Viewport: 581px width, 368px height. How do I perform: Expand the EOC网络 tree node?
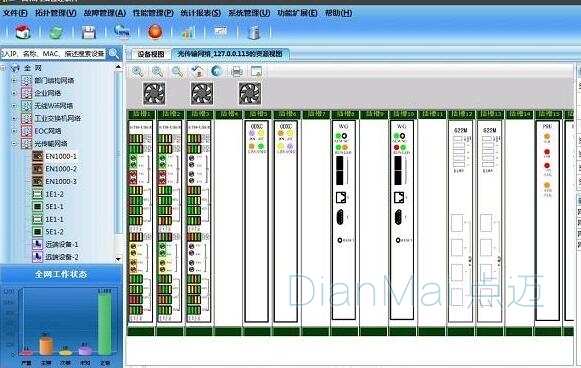14,131
